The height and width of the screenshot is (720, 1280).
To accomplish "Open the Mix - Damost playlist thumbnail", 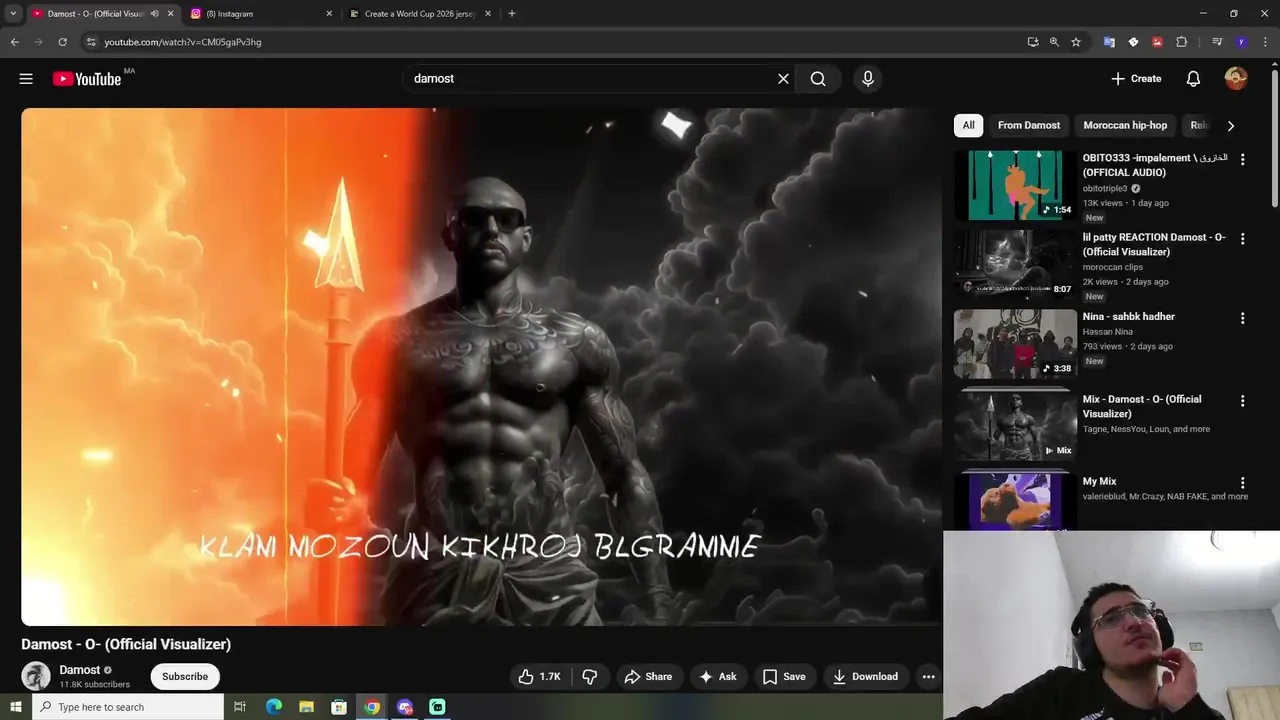I will [1015, 425].
